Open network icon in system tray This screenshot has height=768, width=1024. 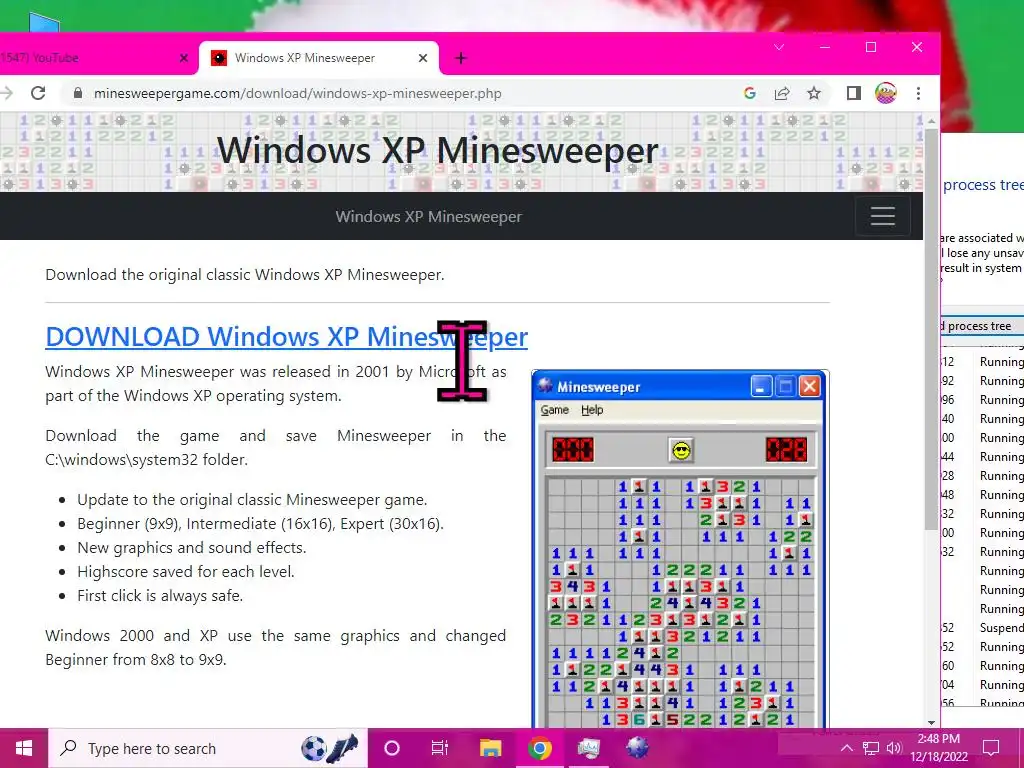click(871, 748)
